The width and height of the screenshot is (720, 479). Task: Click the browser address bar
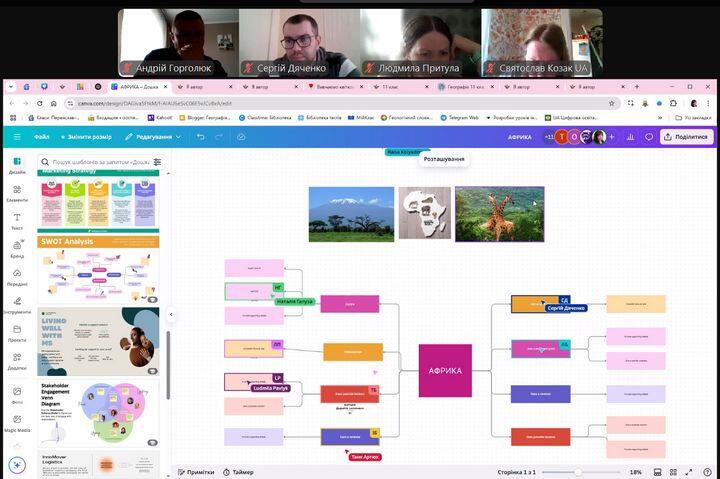[x=338, y=104]
